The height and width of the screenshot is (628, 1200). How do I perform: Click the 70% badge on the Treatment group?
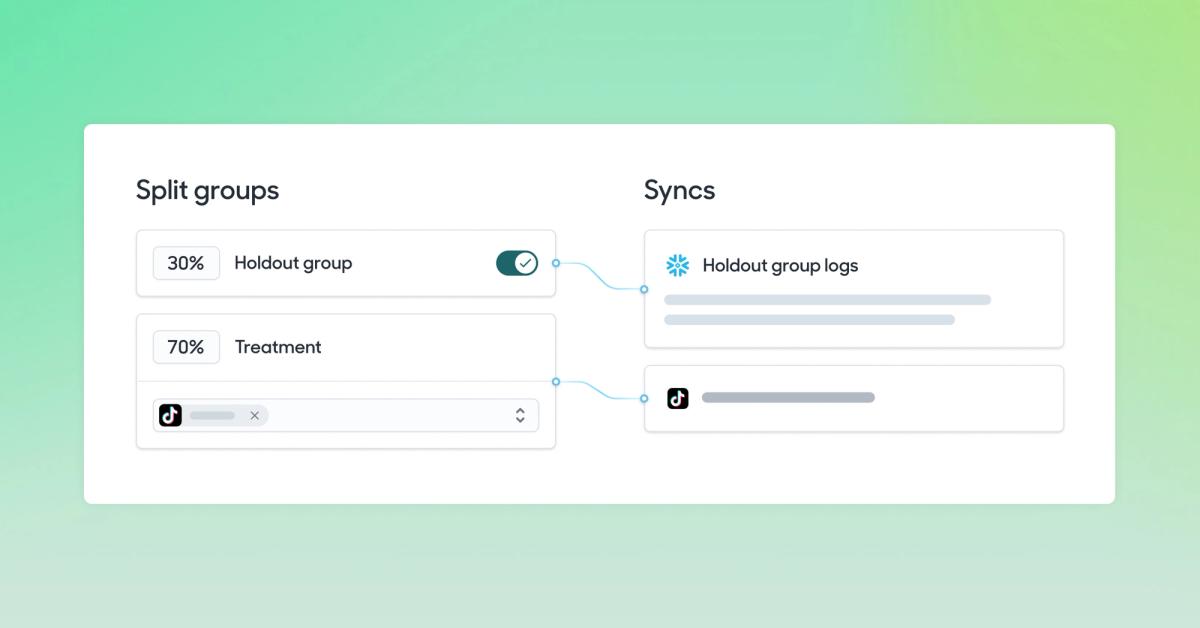coord(186,347)
